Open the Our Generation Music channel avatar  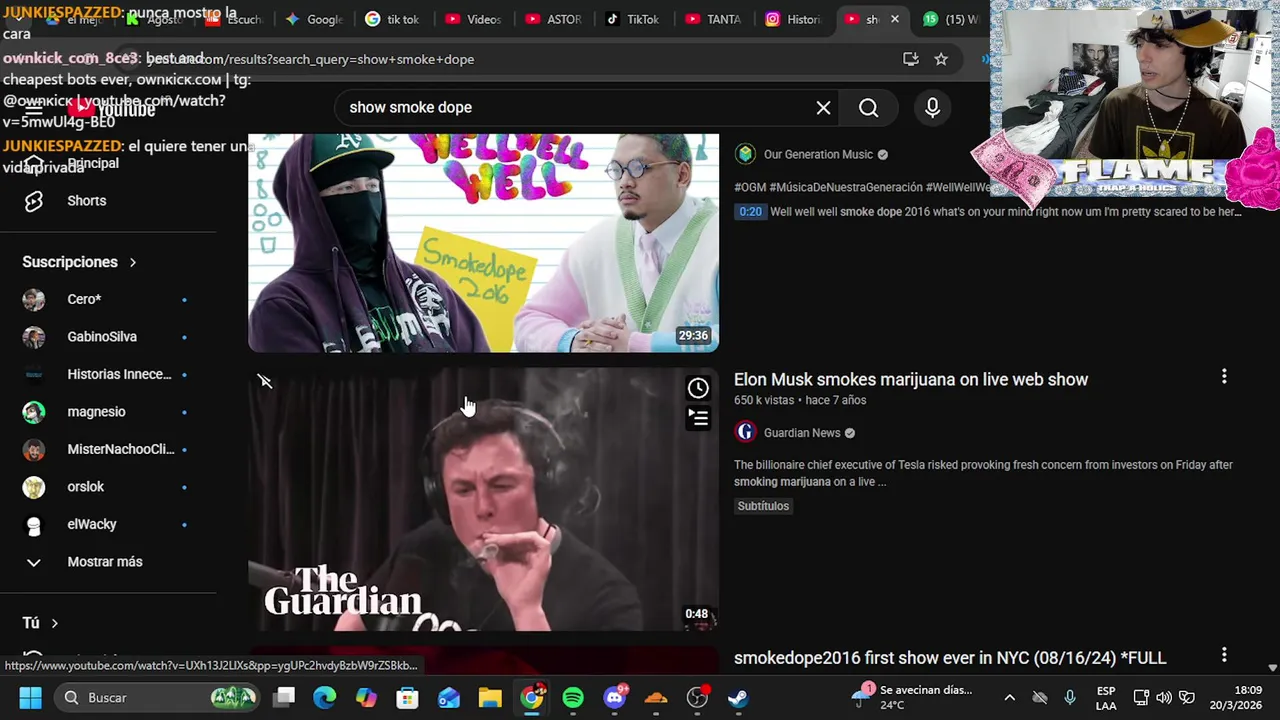pos(745,154)
